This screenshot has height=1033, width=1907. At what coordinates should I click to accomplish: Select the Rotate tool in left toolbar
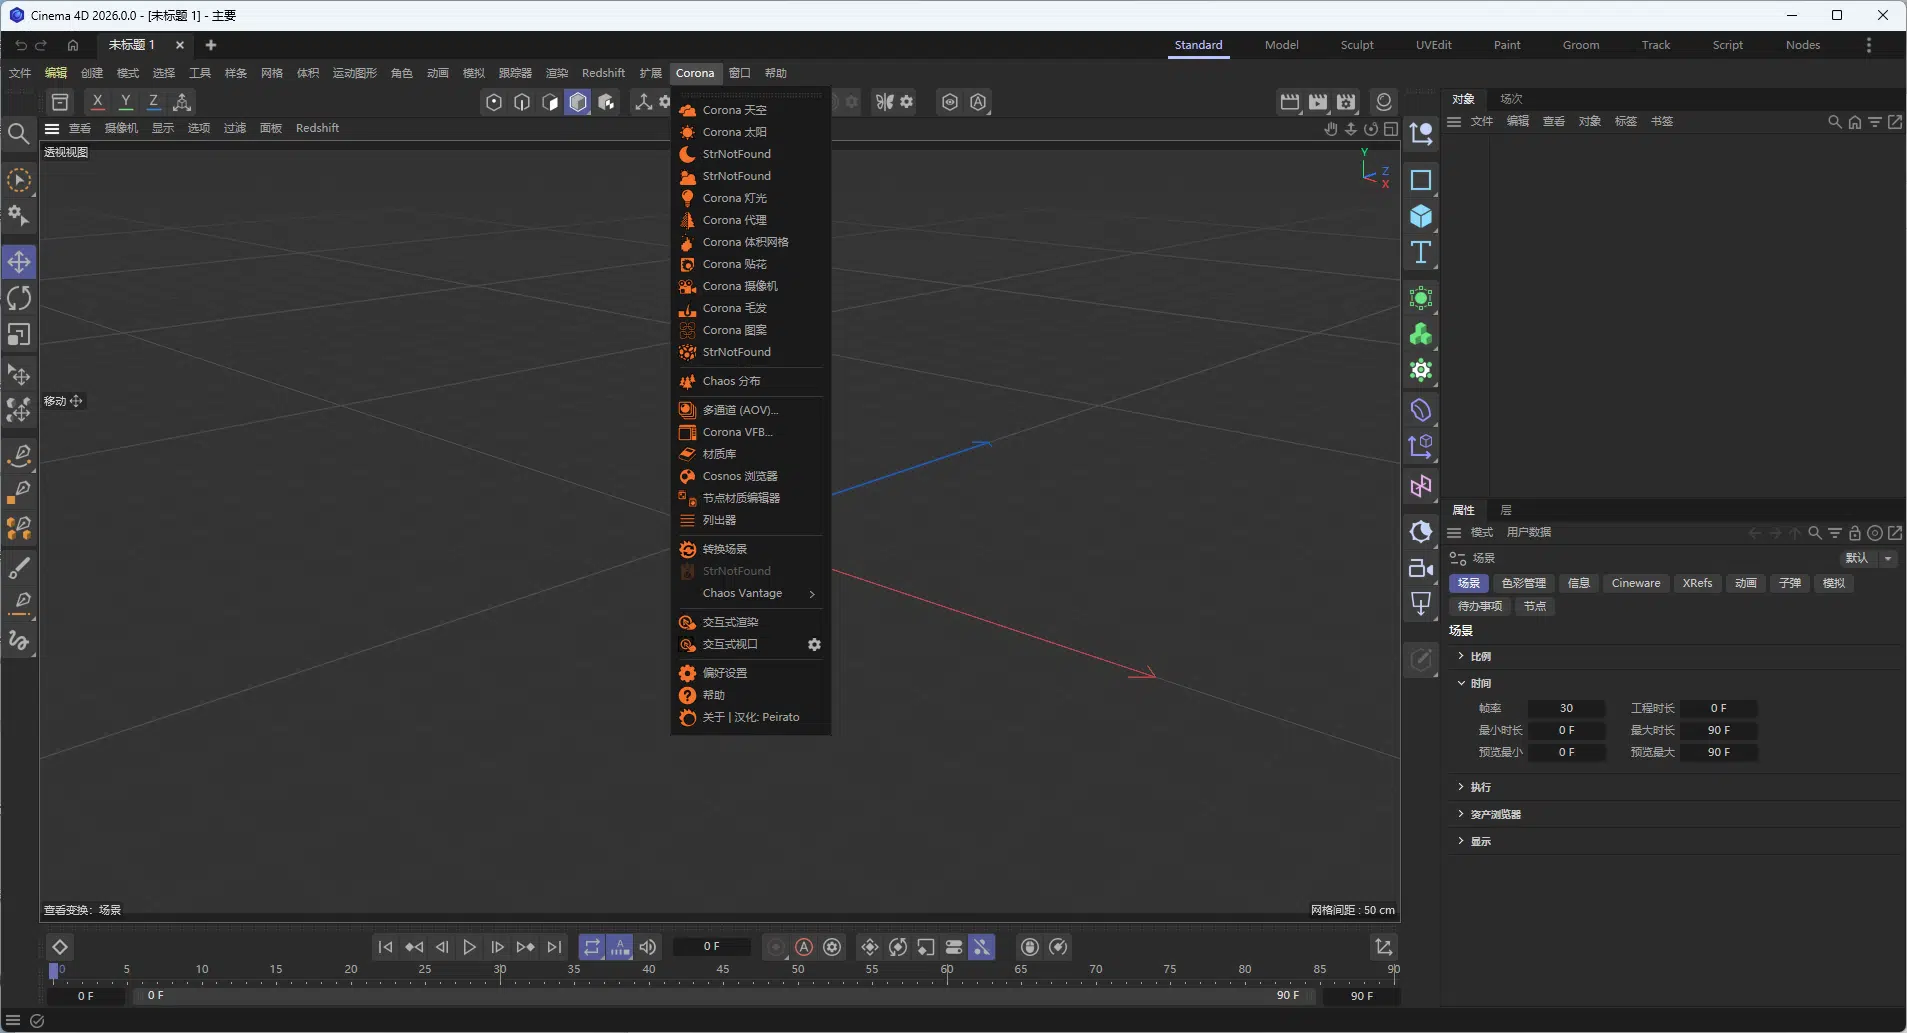coord(19,298)
